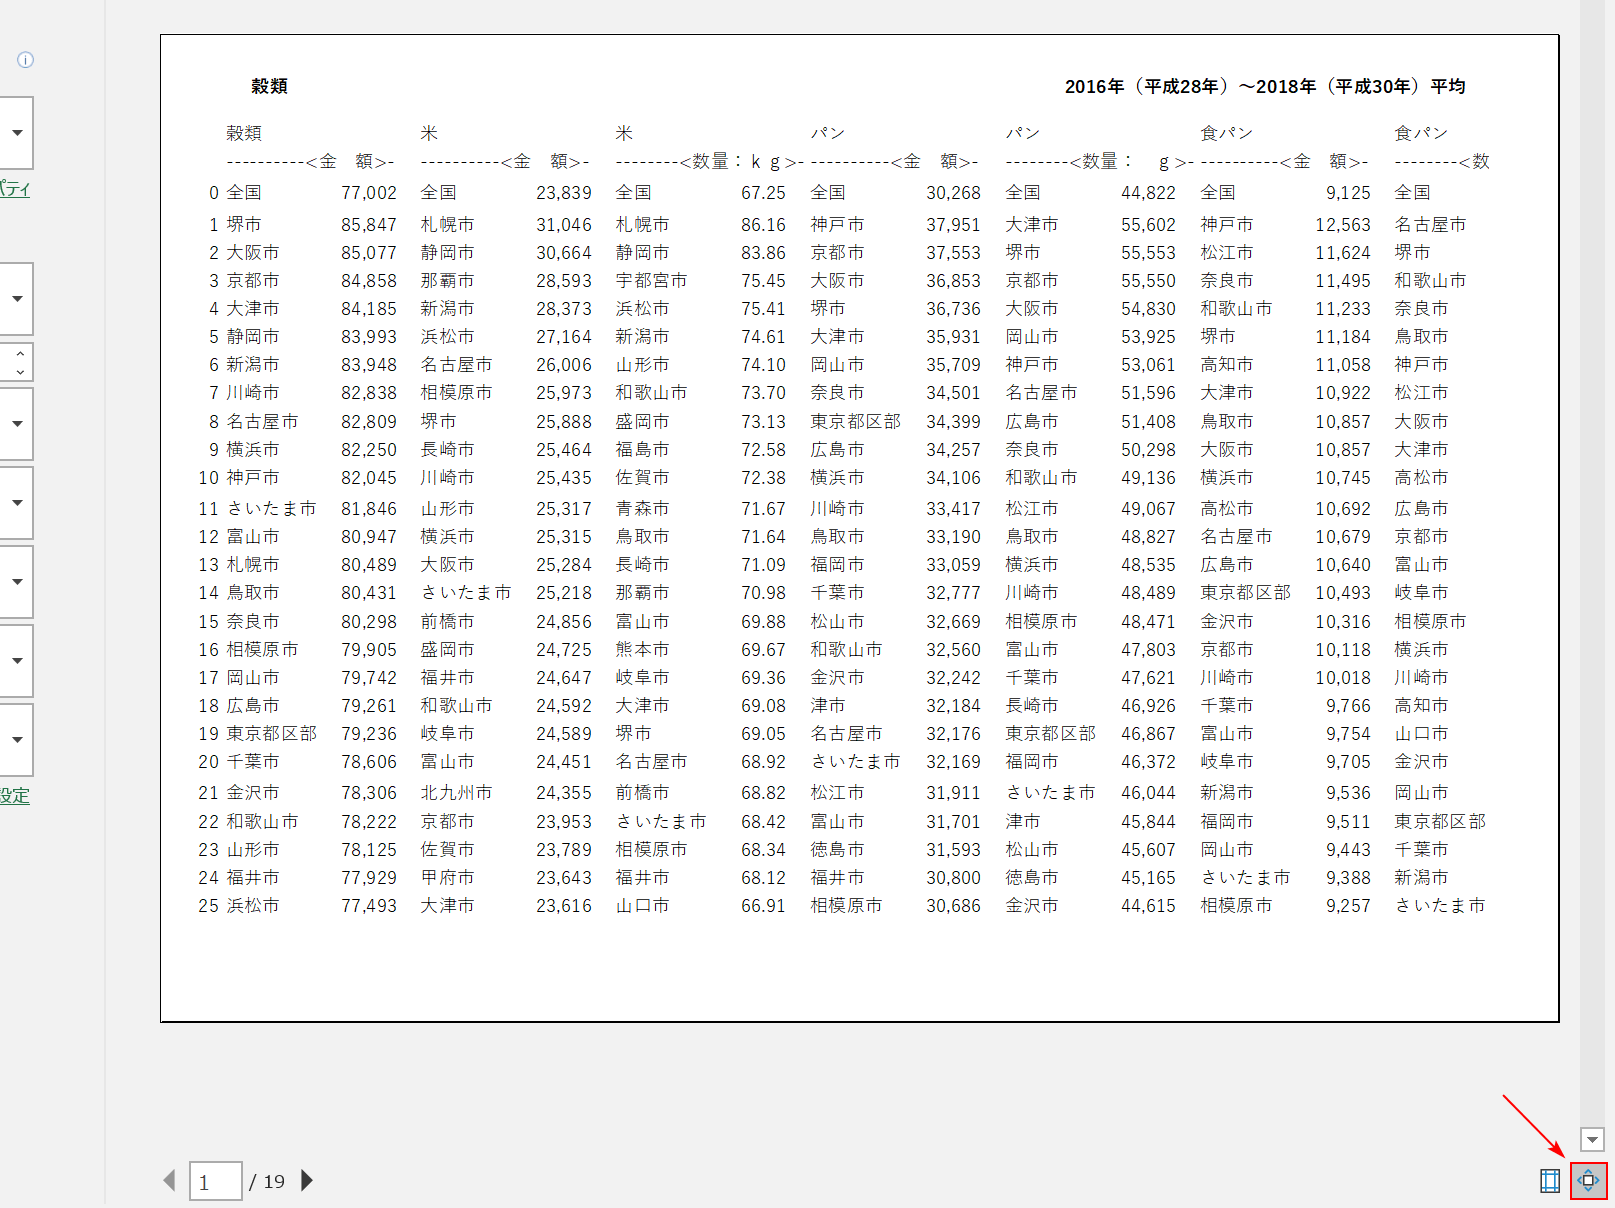Open the printer selection dropdown at top
This screenshot has width=1615, height=1208.
click(16, 133)
